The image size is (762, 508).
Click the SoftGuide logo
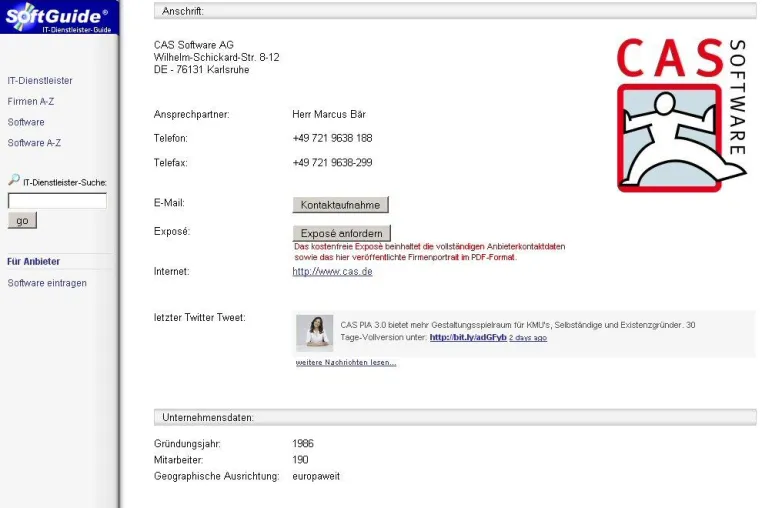[x=59, y=17]
